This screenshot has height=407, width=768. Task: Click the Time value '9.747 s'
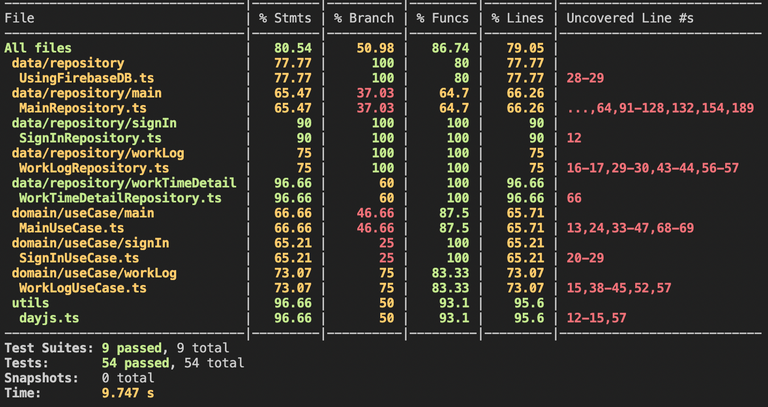128,393
